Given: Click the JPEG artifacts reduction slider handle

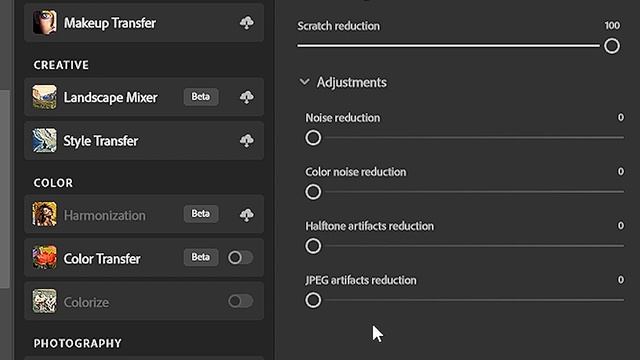Looking at the screenshot, I should 313,300.
